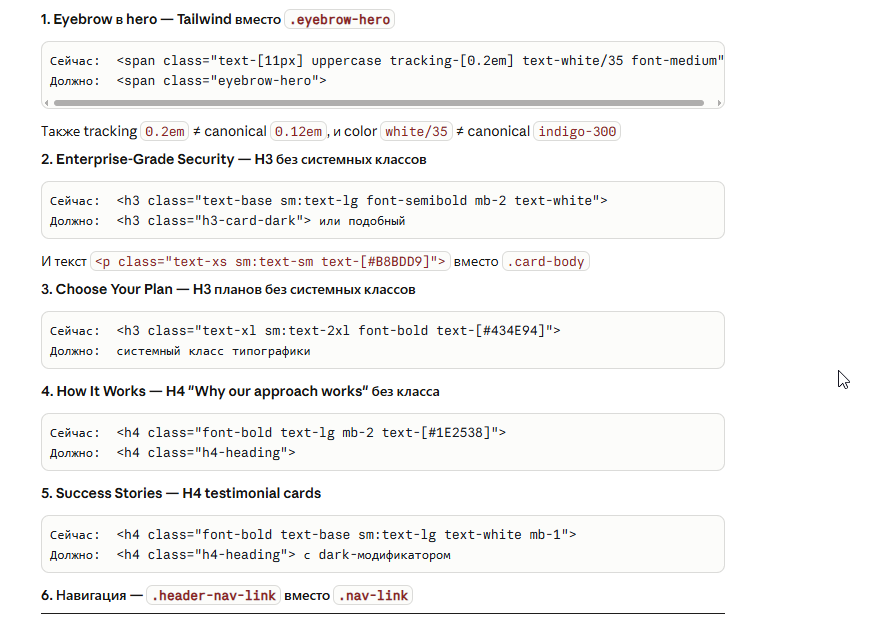
Task: Click the text-[#434E94] h3 code line
Action: [338, 330]
